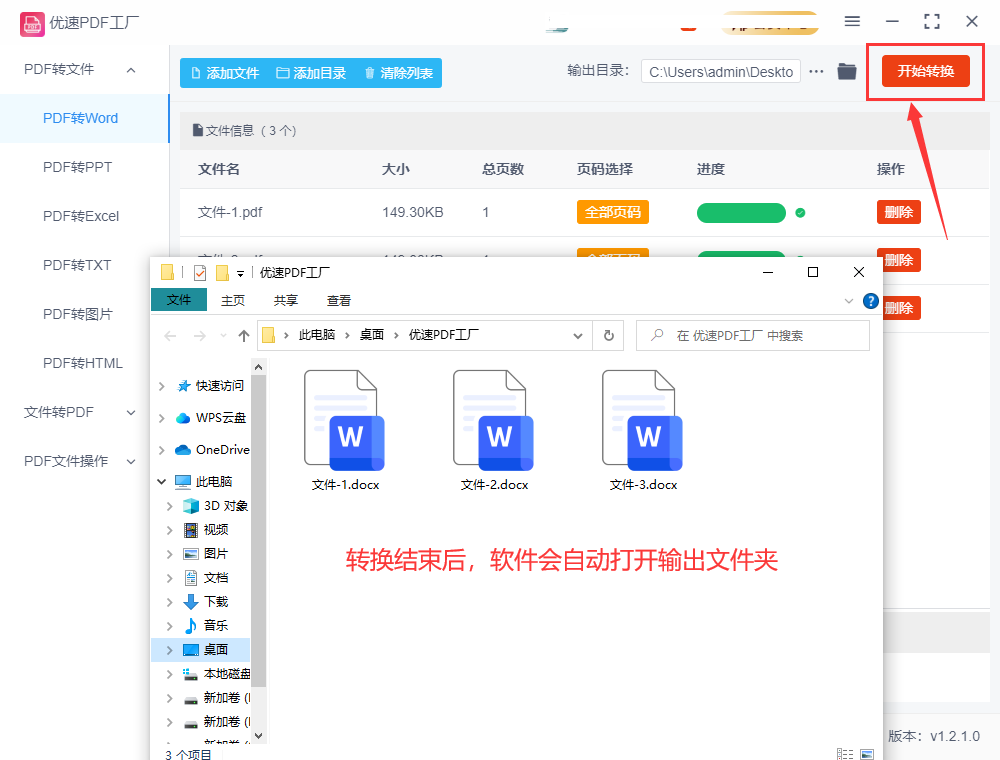Expand the 快速访问 tree node arrow

coord(161,386)
